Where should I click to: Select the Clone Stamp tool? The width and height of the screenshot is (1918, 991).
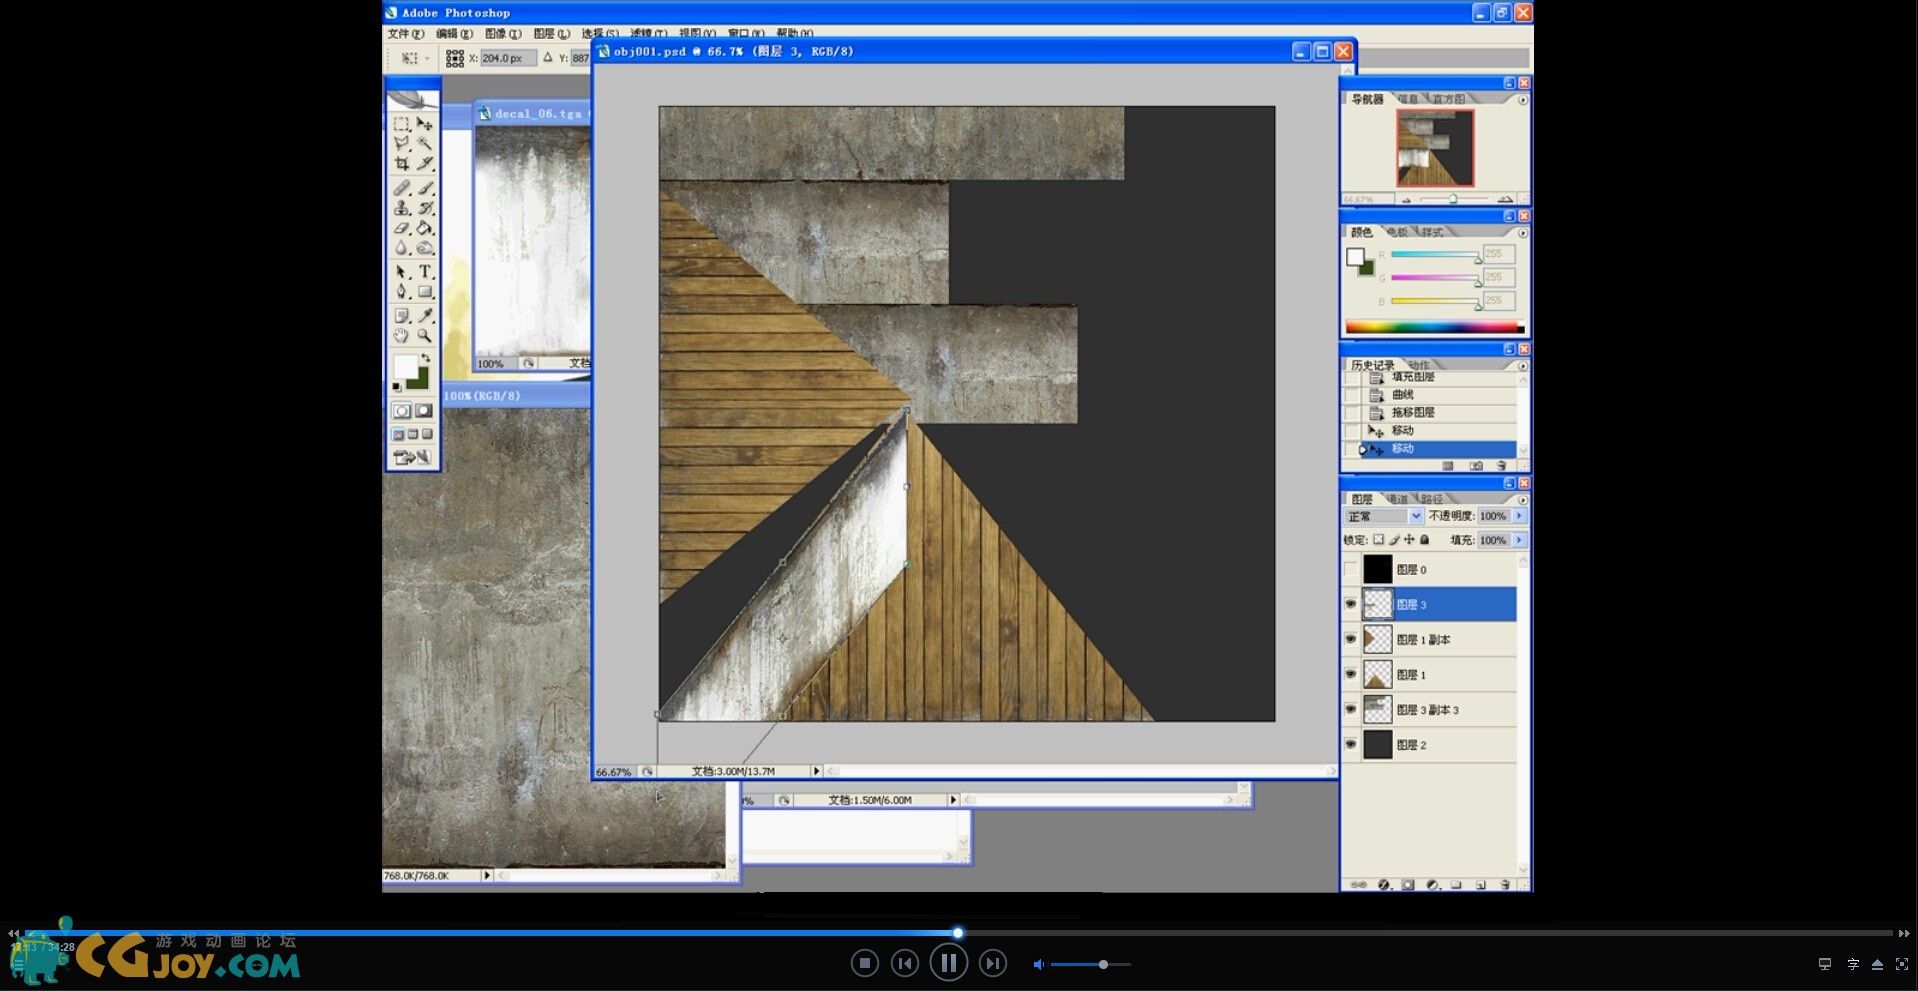[x=402, y=208]
